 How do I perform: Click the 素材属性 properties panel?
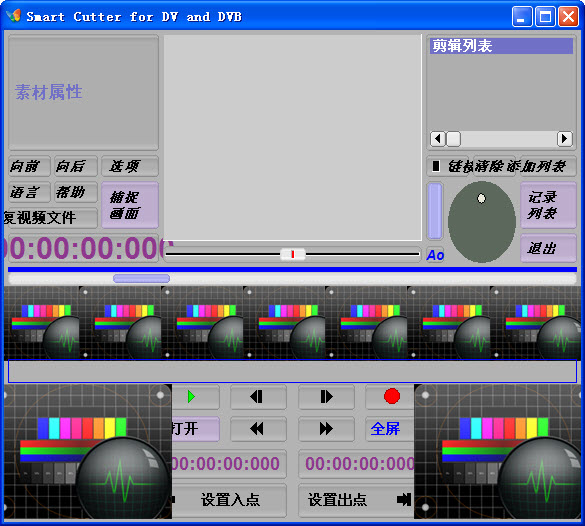[x=84, y=93]
